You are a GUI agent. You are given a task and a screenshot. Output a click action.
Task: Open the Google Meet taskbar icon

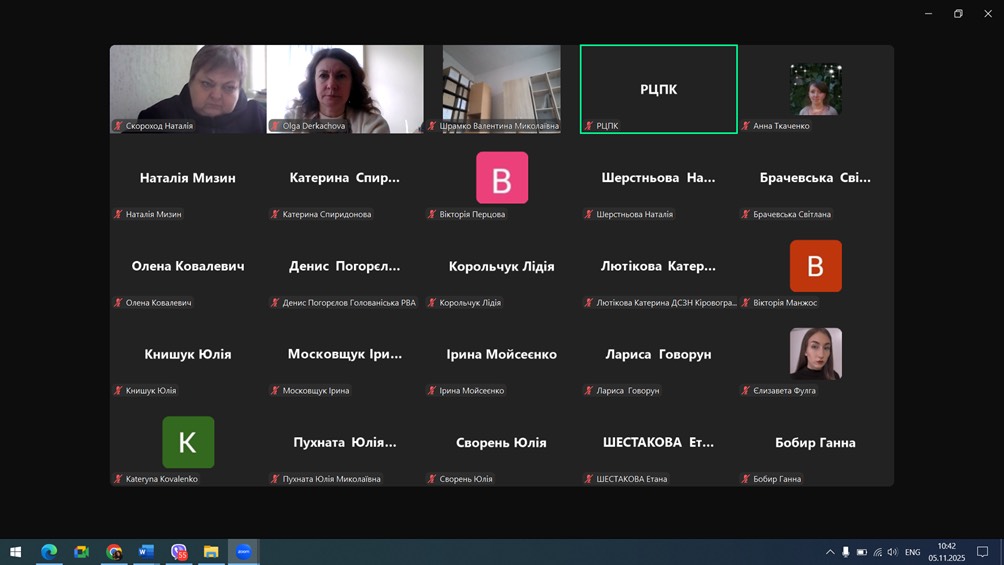[82, 551]
